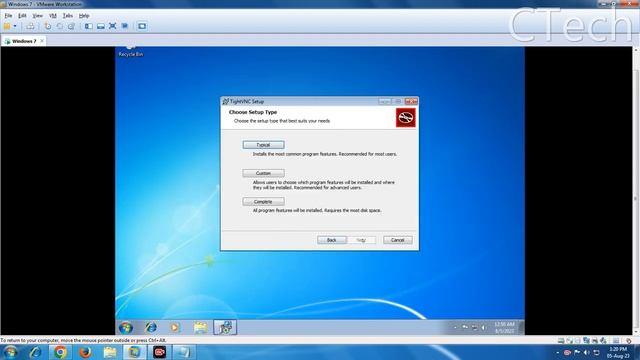This screenshot has width=640, height=360.
Task: Open the snapshot manager toolbar icon
Action: click(71, 26)
